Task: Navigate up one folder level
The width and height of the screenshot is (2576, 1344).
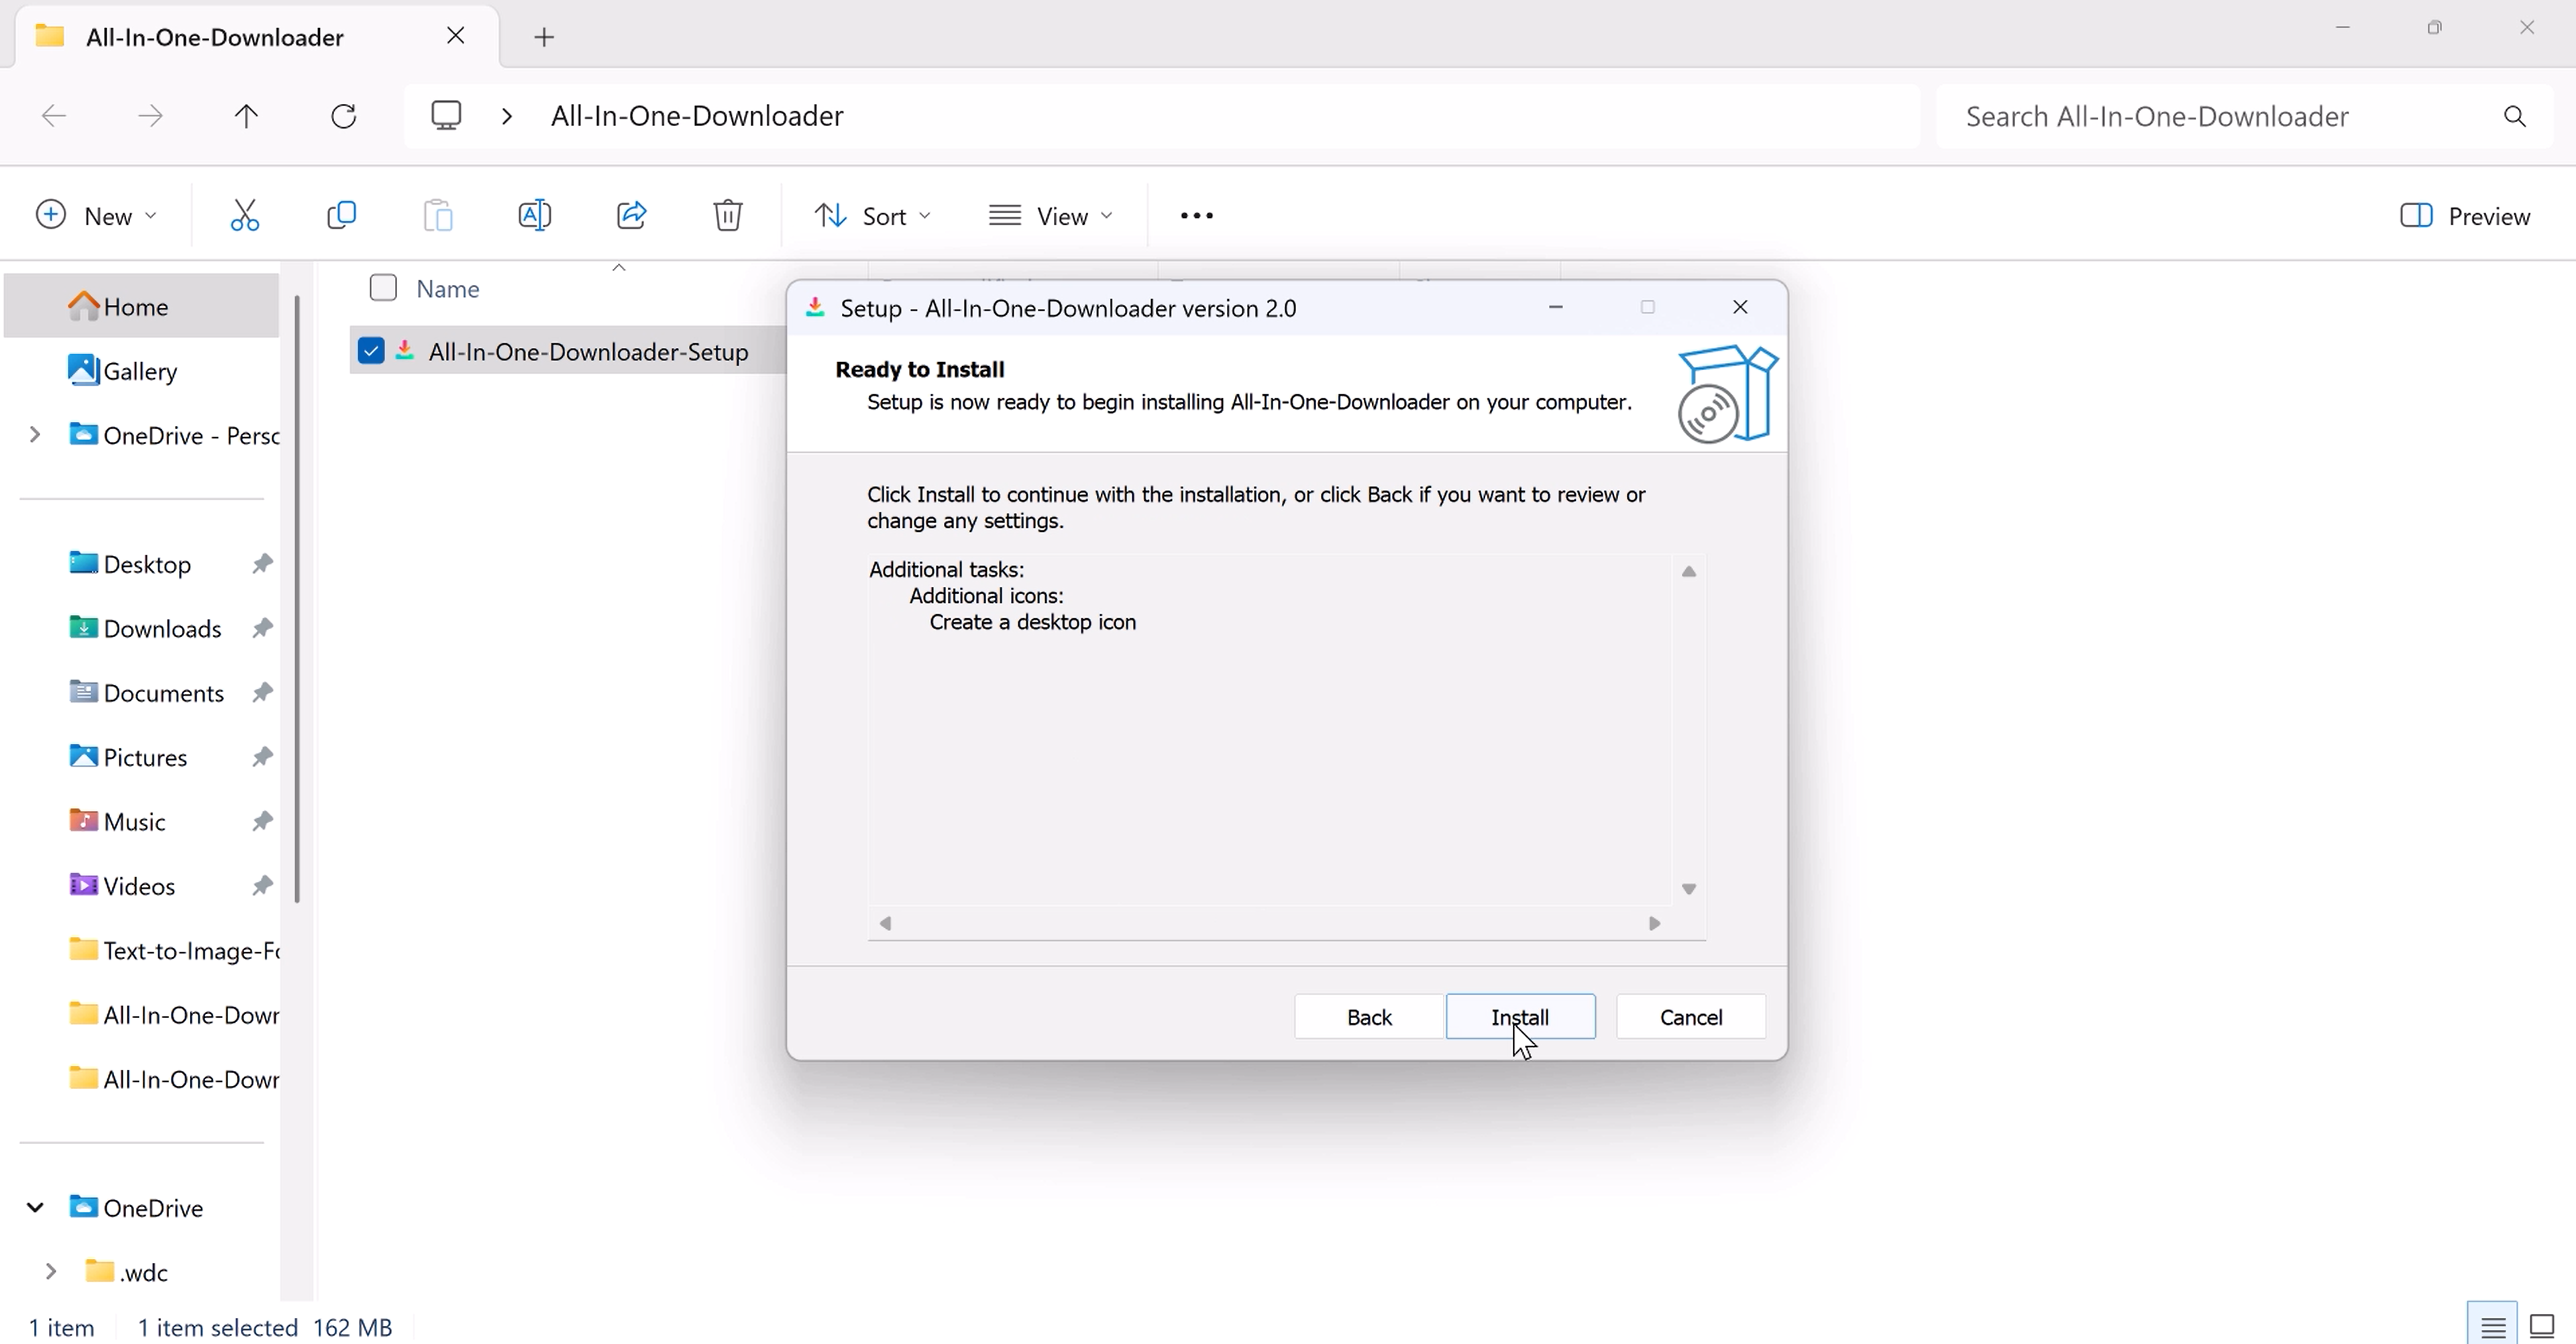Action: coord(247,115)
